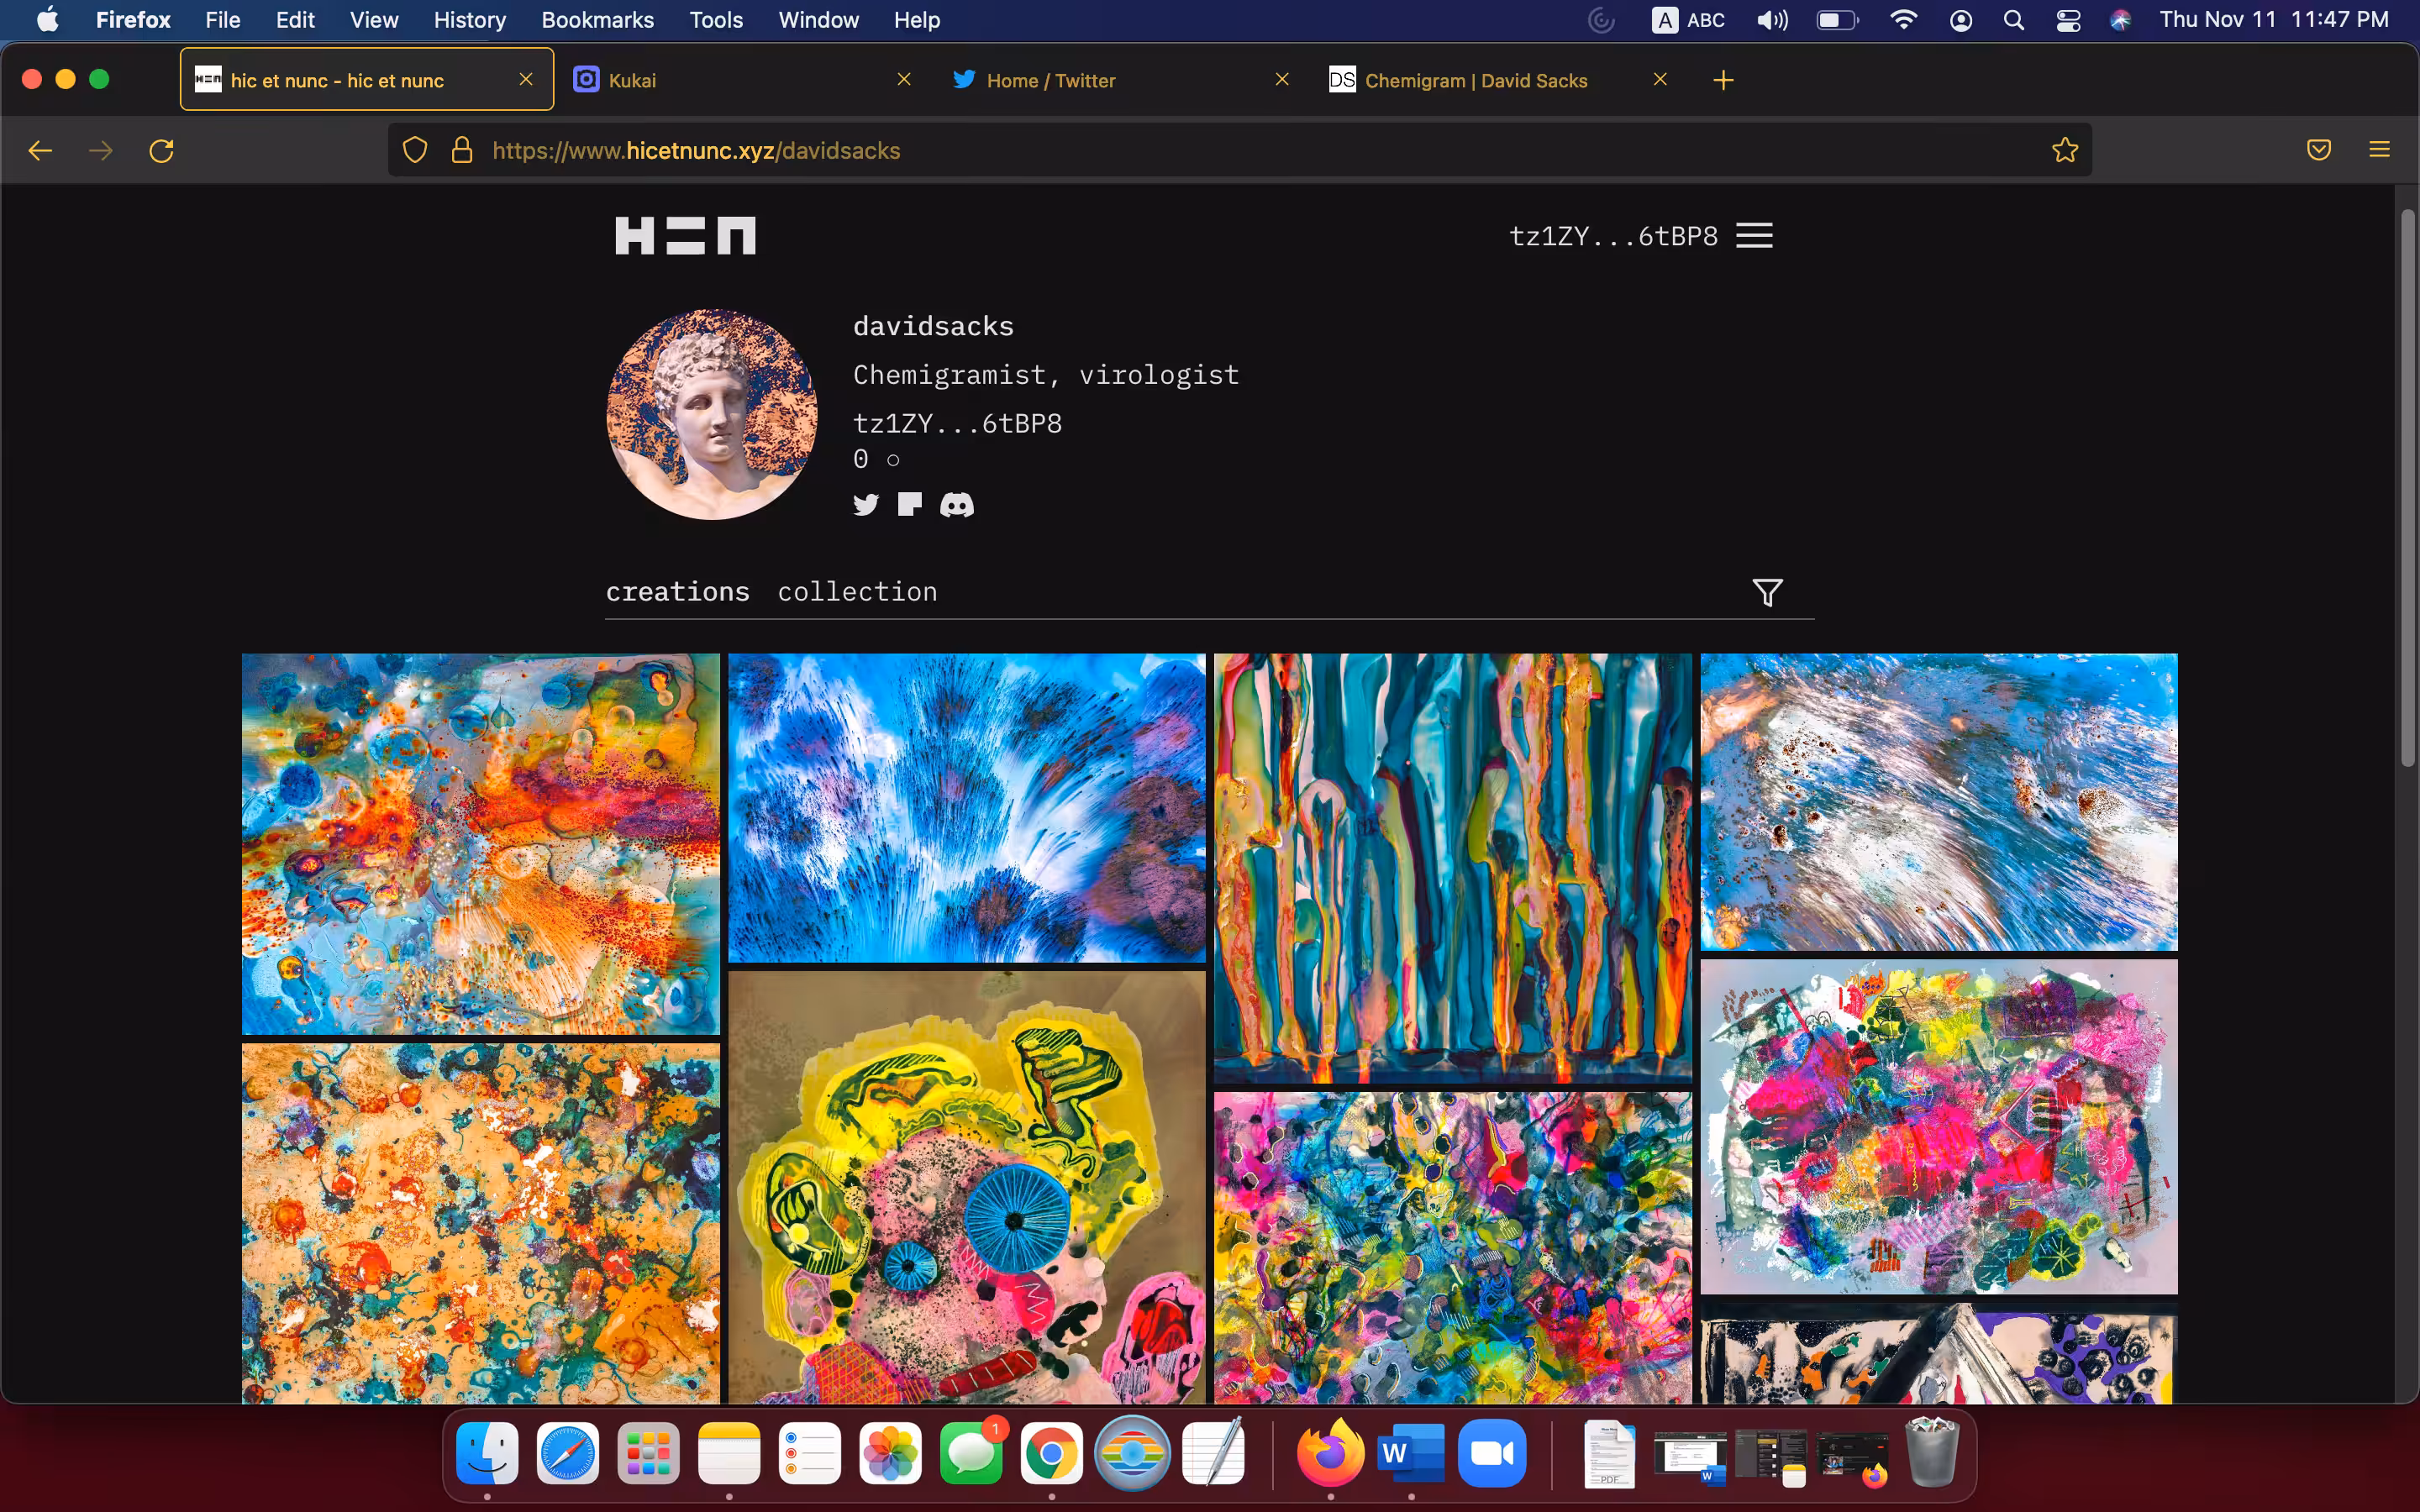Close the Kukai tab
The height and width of the screenshot is (1512, 2420).
click(x=904, y=79)
